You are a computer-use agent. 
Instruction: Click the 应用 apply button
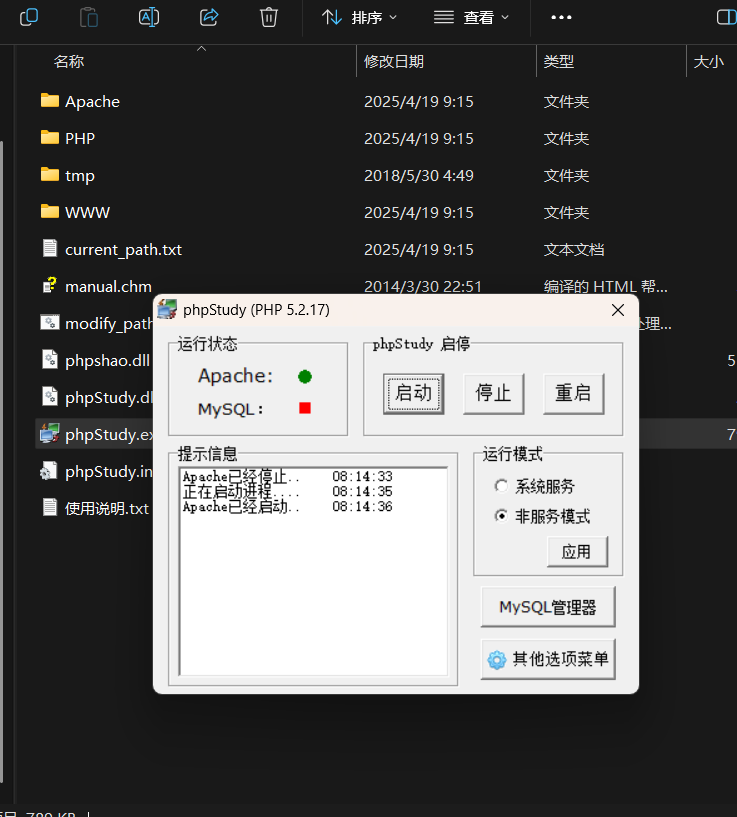tap(578, 552)
